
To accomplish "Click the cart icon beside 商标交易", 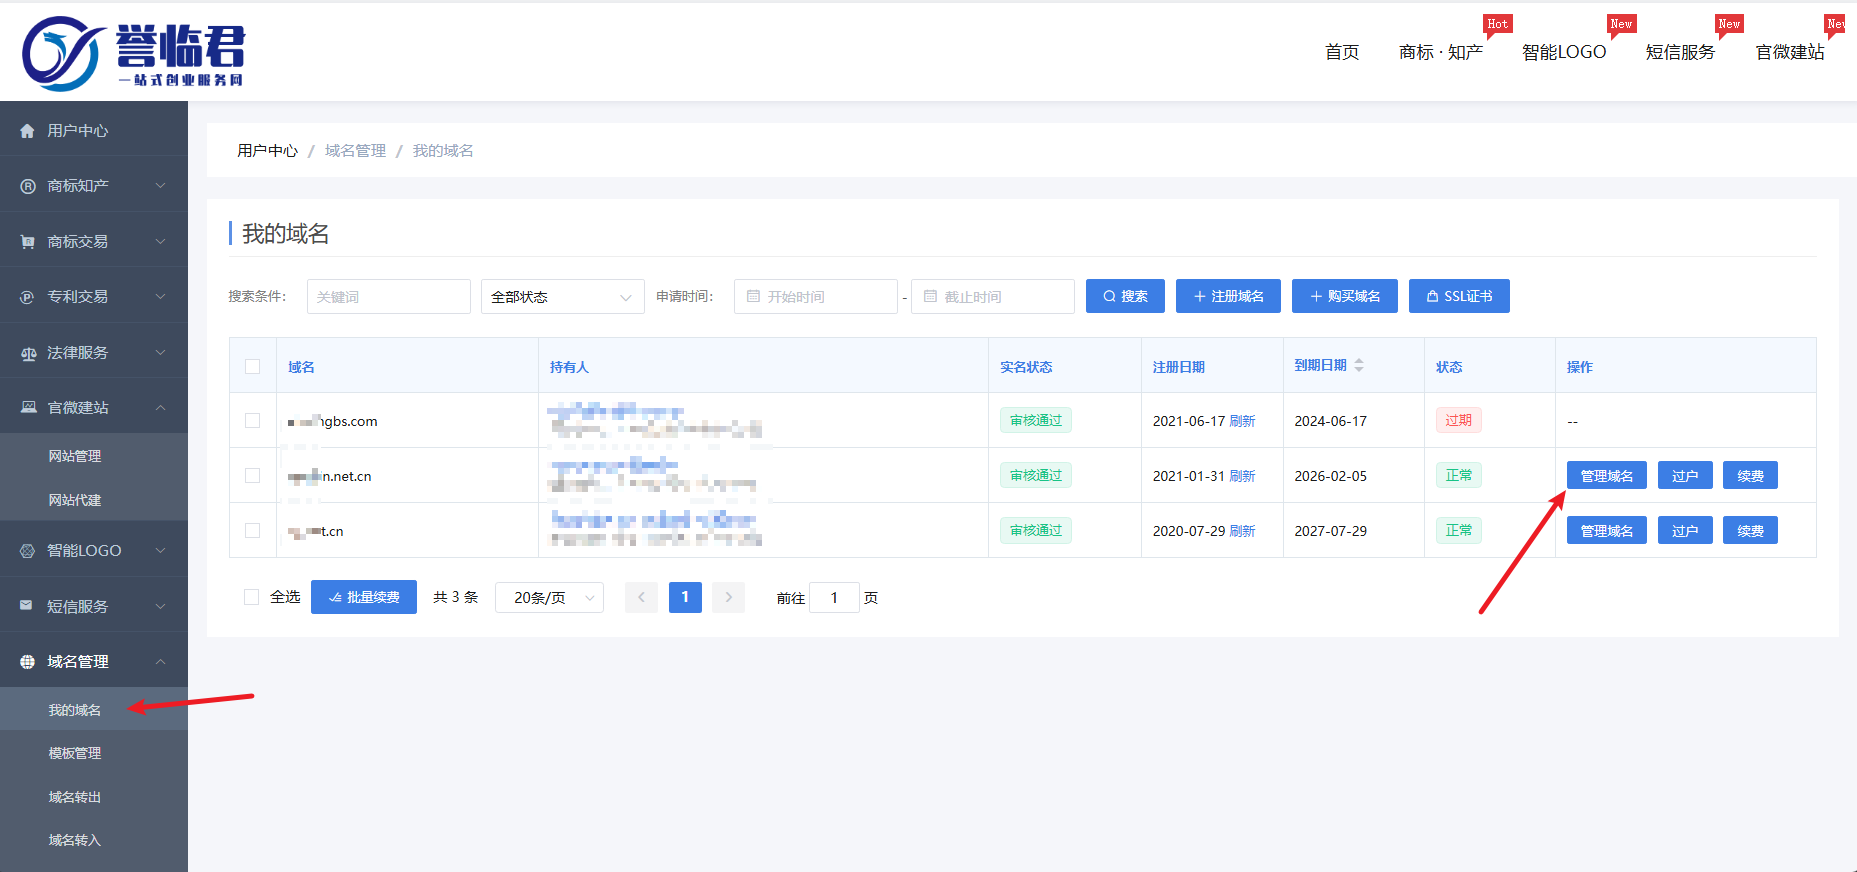I will coord(27,242).
